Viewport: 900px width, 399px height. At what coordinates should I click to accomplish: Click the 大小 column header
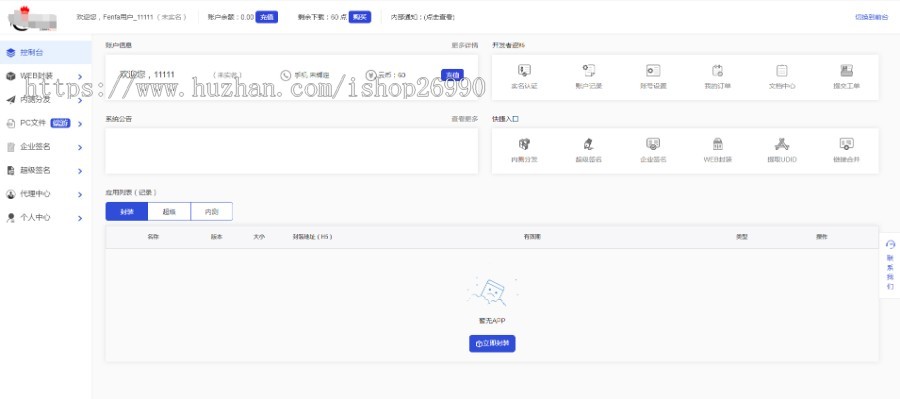tap(259, 237)
